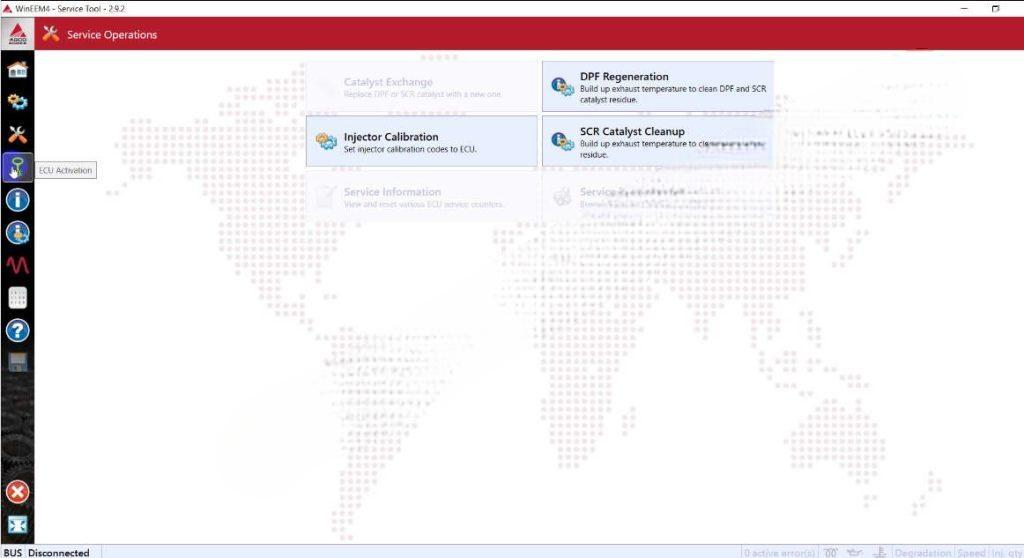Click the gears settings icon in sidebar
Screen dimensions: 1024x558
[17, 102]
